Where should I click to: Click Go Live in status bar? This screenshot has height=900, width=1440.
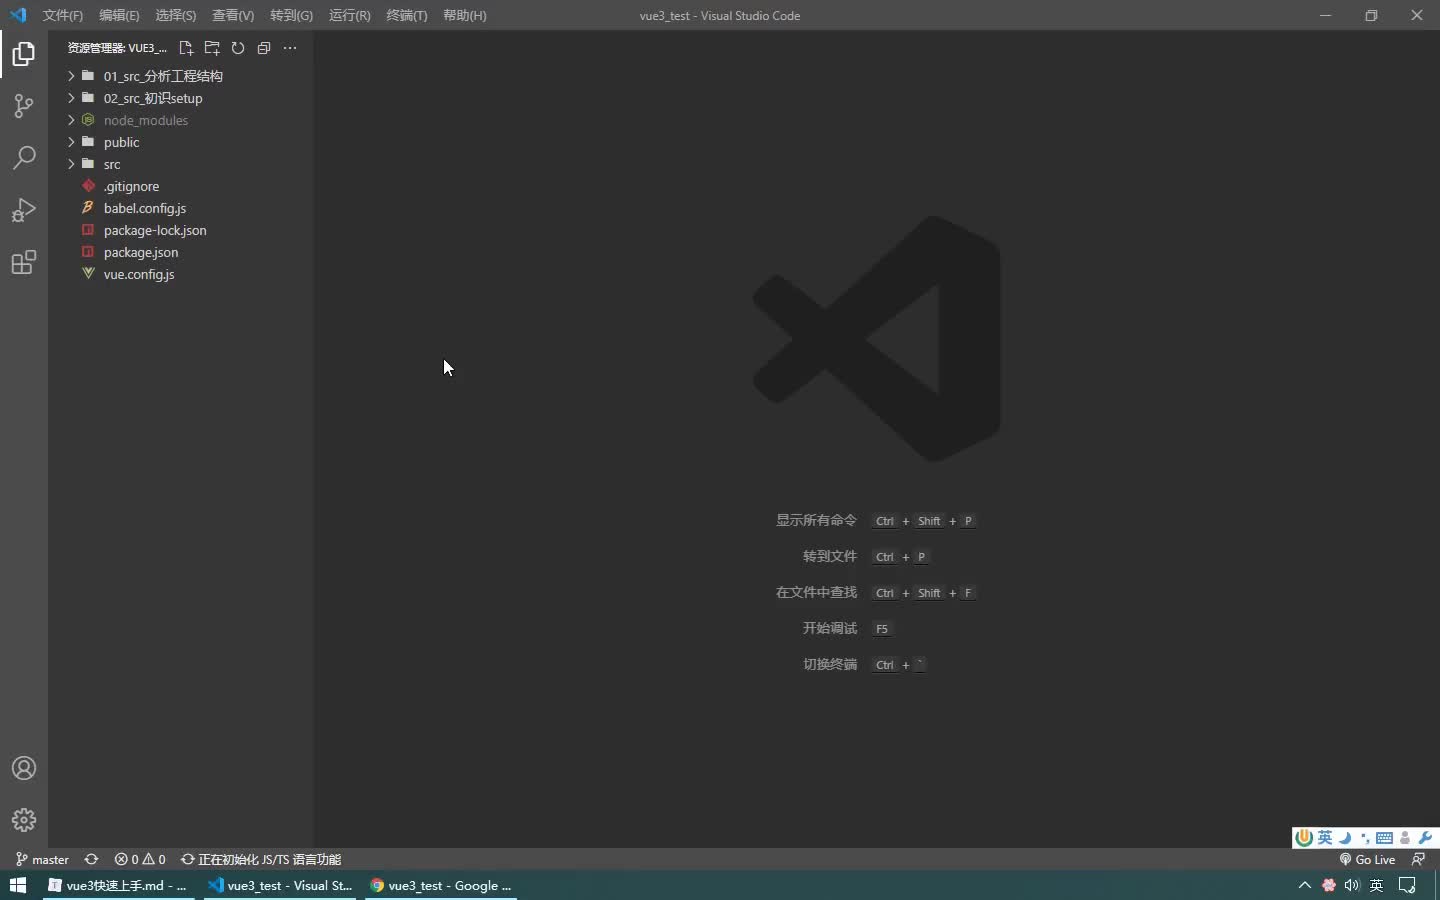pos(1367,859)
